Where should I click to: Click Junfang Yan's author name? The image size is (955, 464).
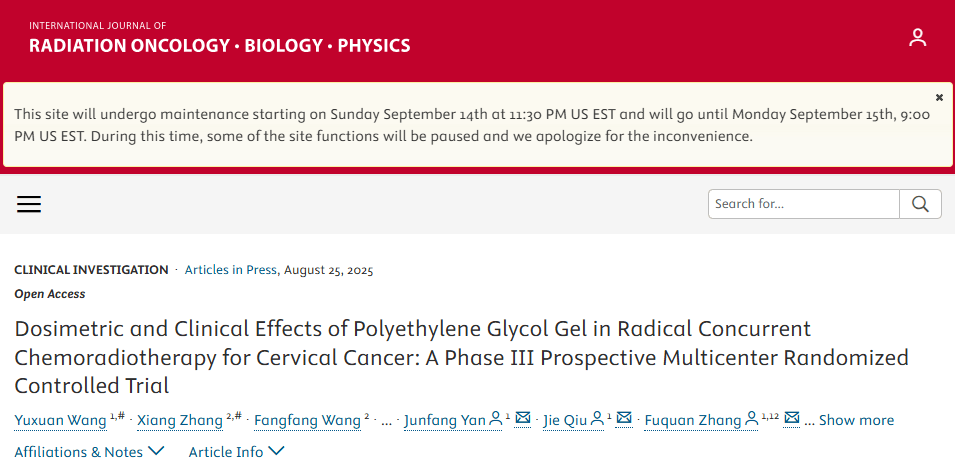[444, 420]
